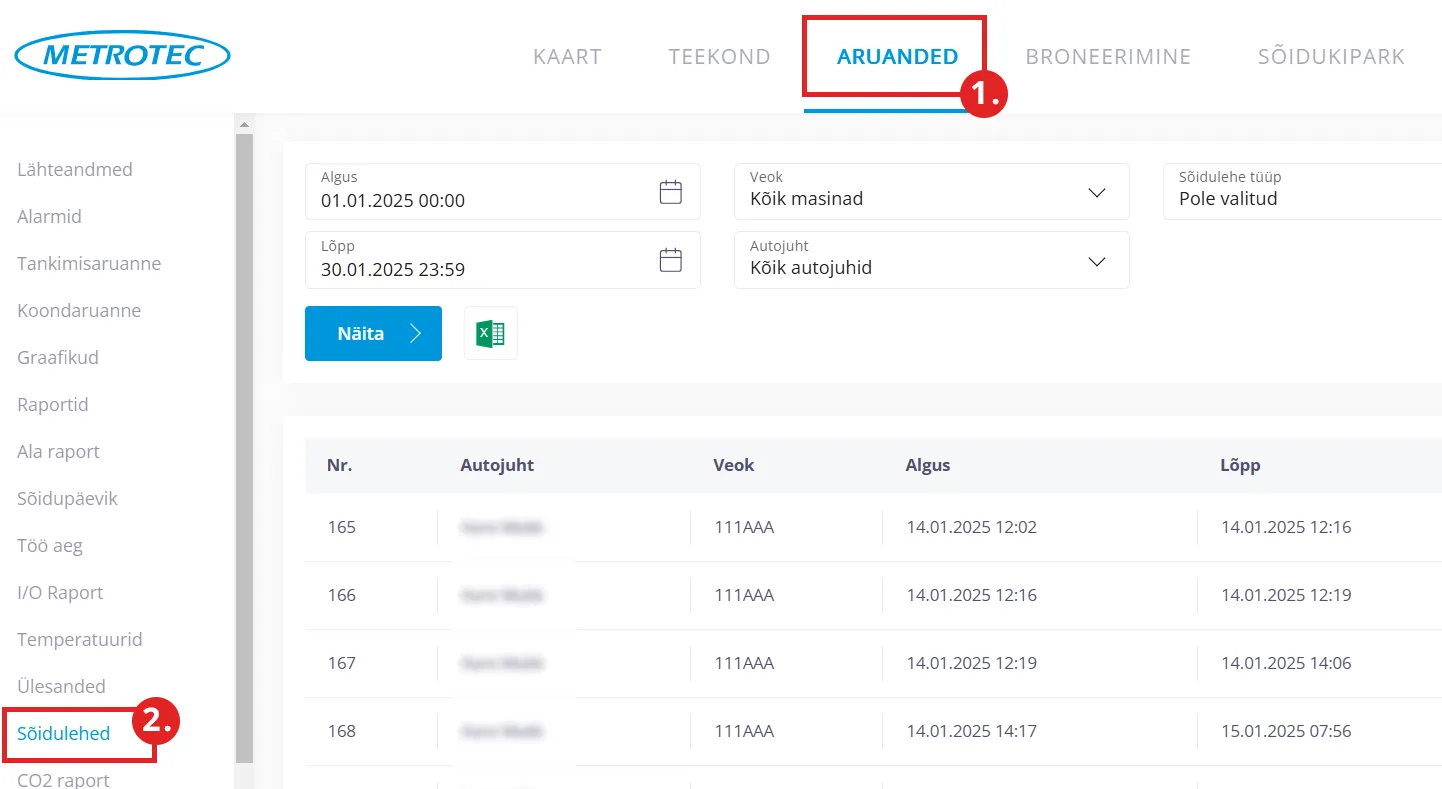Switch to the Kaart tab
The image size is (1442, 789).
567,57
